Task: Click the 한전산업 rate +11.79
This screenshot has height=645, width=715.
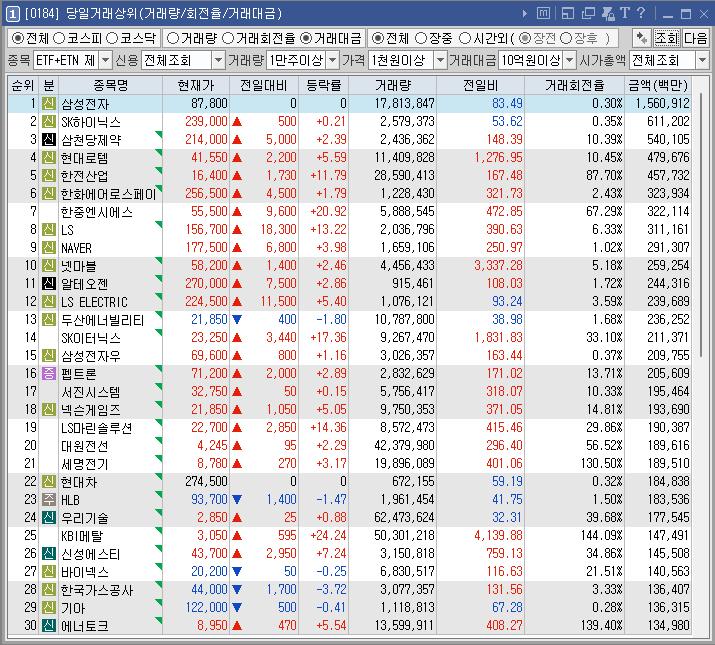Action: point(328,176)
